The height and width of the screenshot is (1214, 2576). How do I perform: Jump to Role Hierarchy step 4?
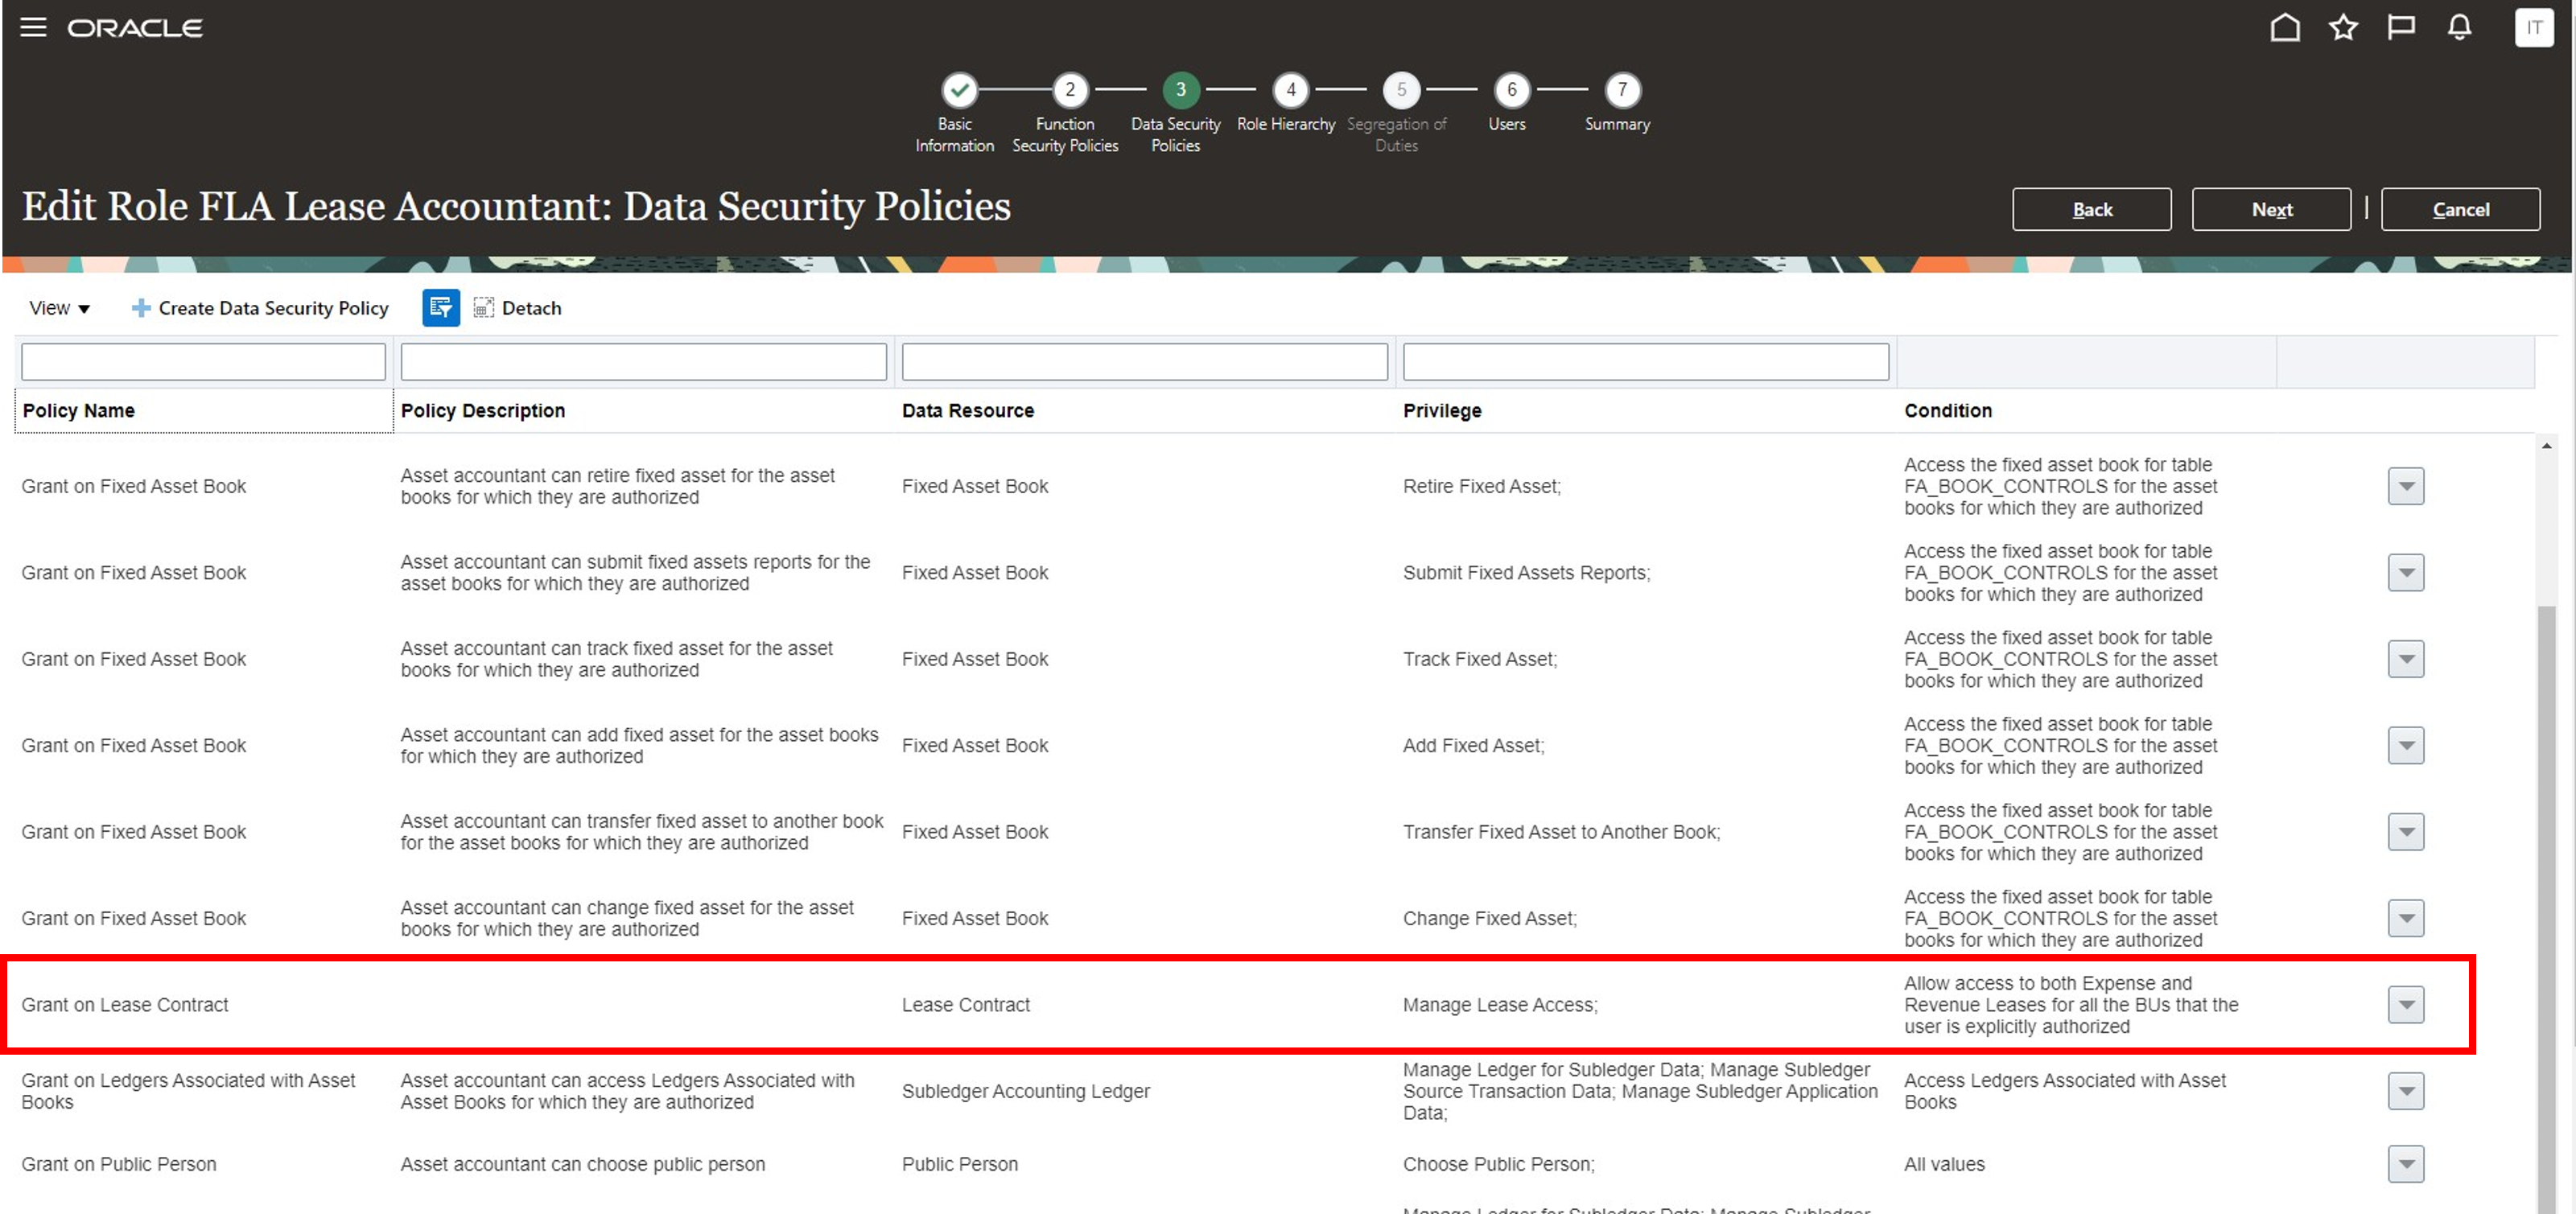[1290, 90]
